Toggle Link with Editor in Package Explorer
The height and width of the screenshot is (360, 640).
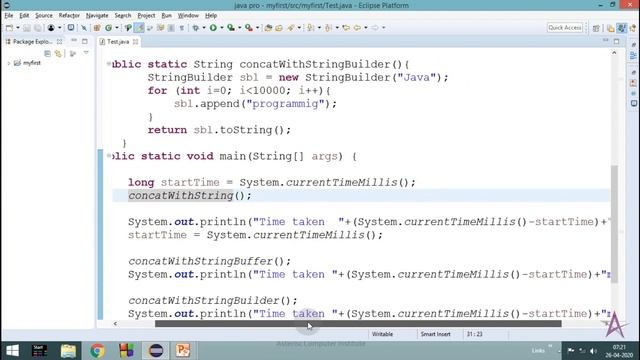(x=58, y=53)
